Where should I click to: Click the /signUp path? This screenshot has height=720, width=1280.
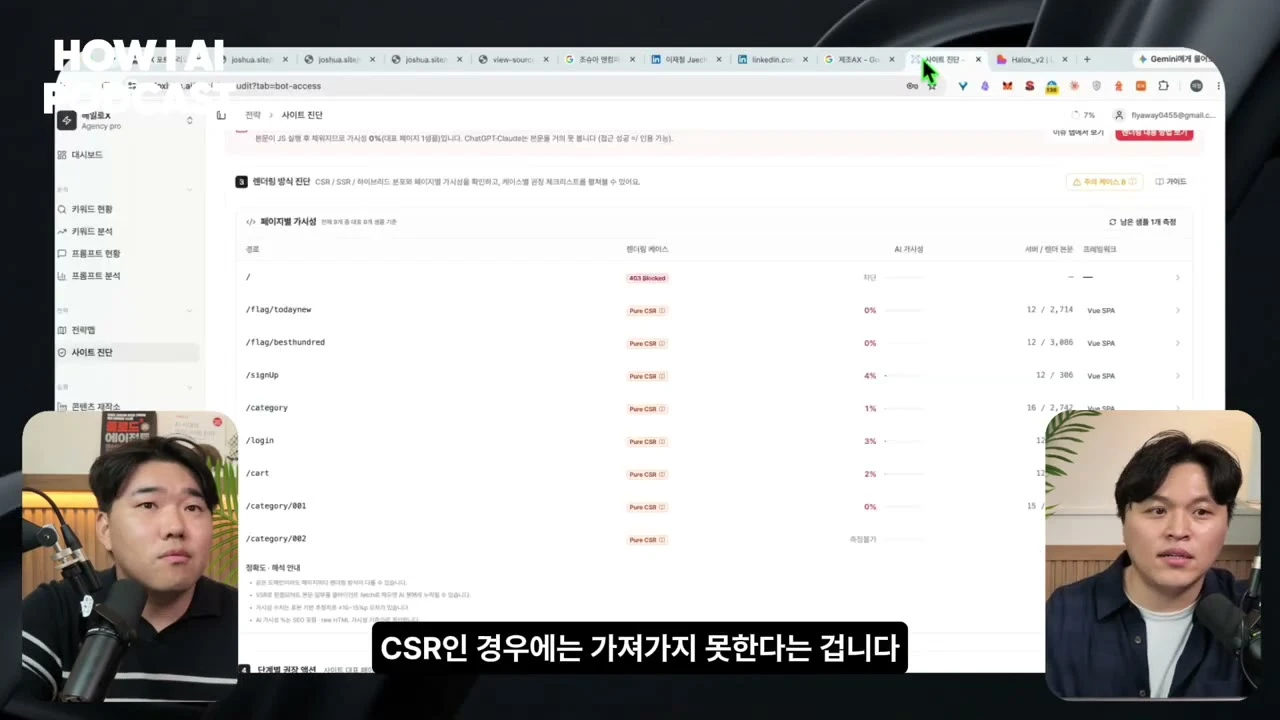pyautogui.click(x=262, y=375)
